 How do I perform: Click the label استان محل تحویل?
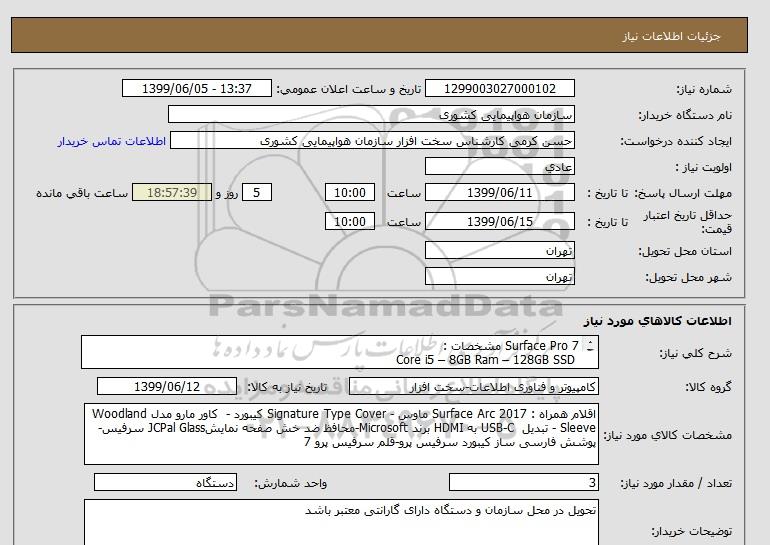click(x=685, y=251)
